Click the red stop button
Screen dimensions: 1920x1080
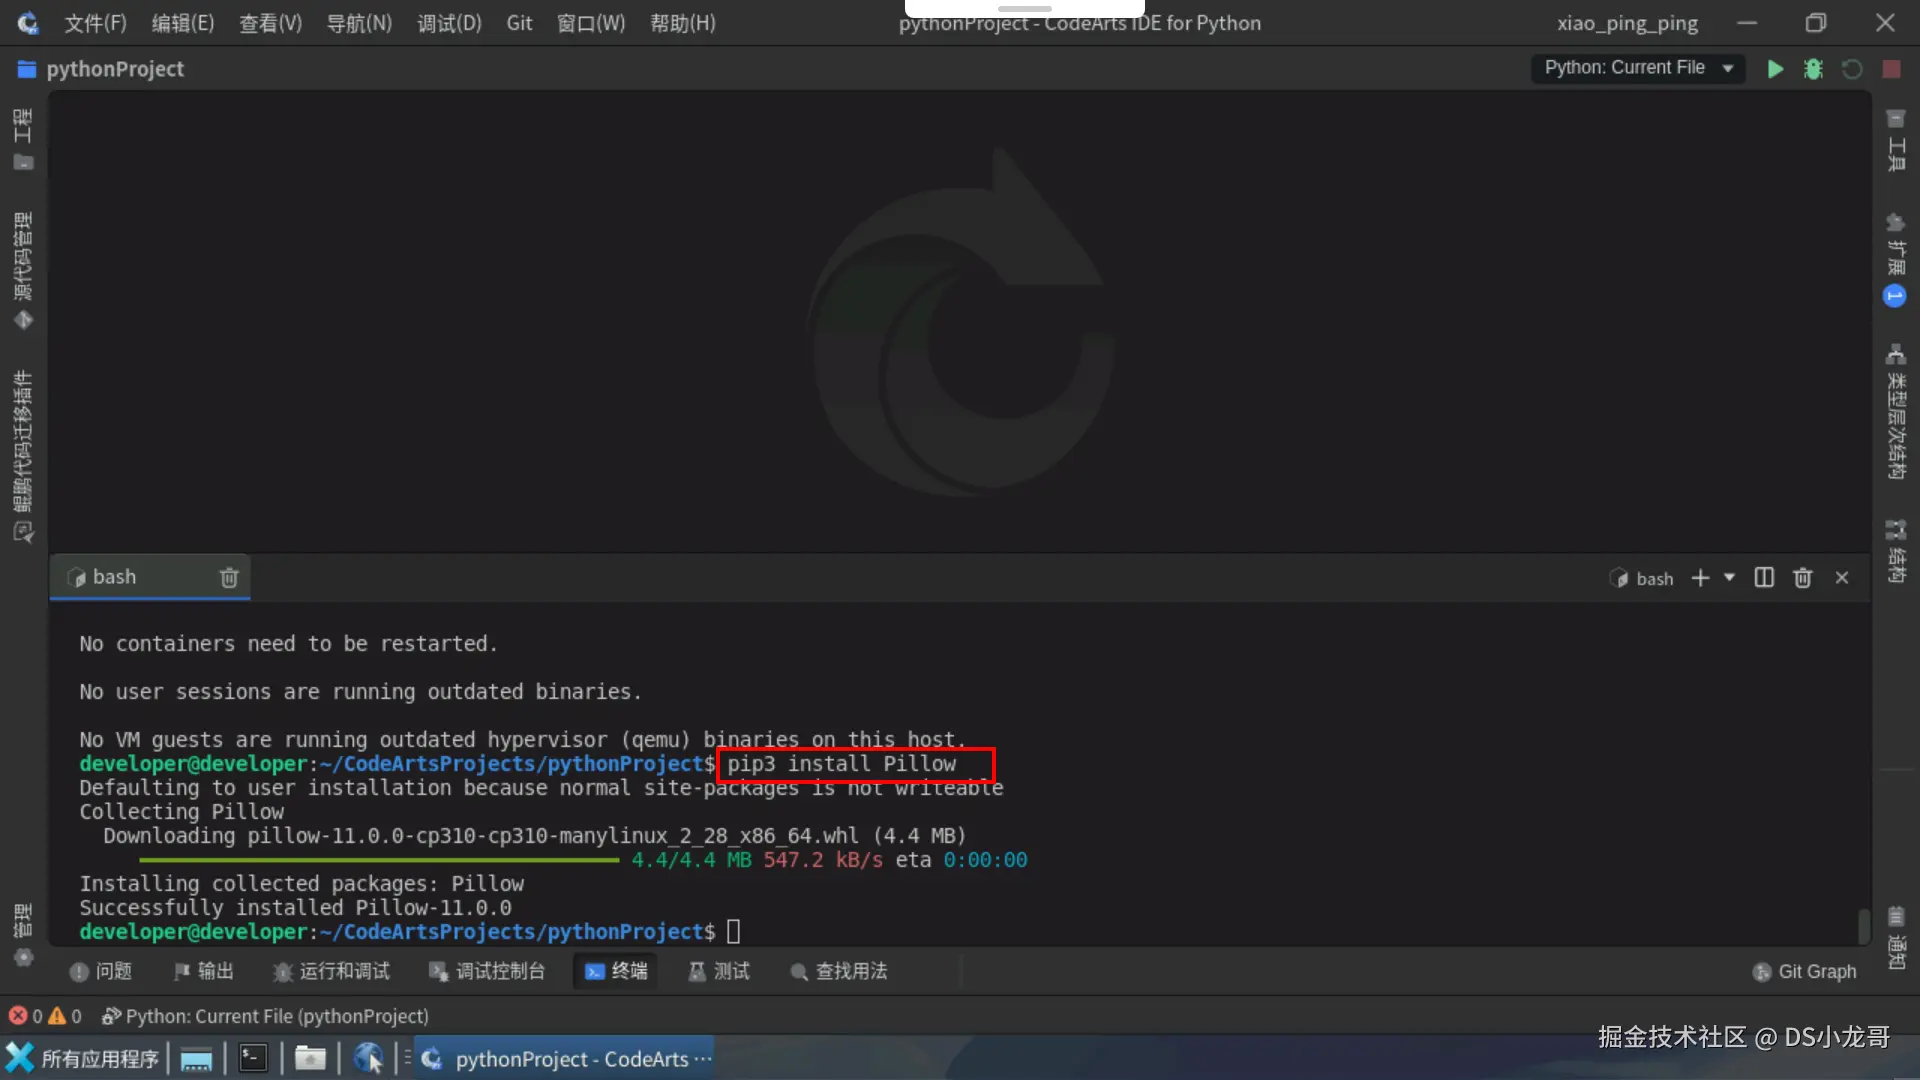click(x=1891, y=69)
